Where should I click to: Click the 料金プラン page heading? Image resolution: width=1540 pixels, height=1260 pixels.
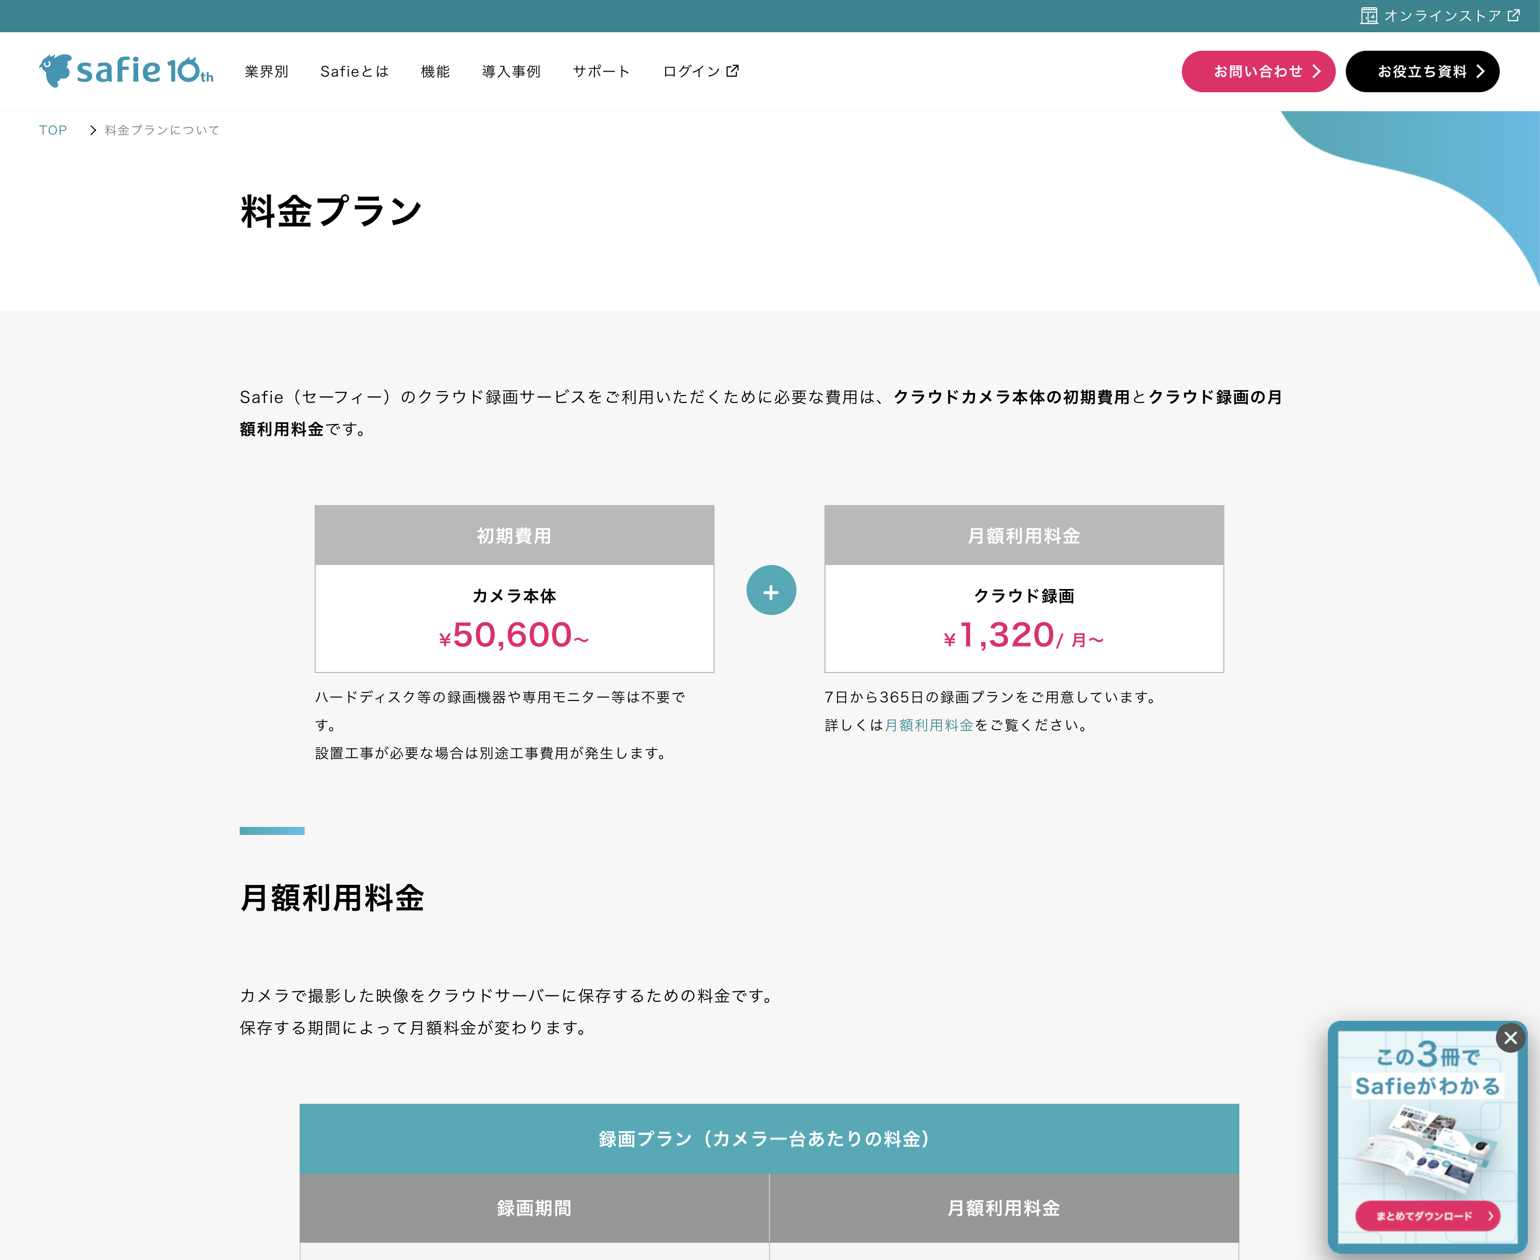click(x=331, y=211)
